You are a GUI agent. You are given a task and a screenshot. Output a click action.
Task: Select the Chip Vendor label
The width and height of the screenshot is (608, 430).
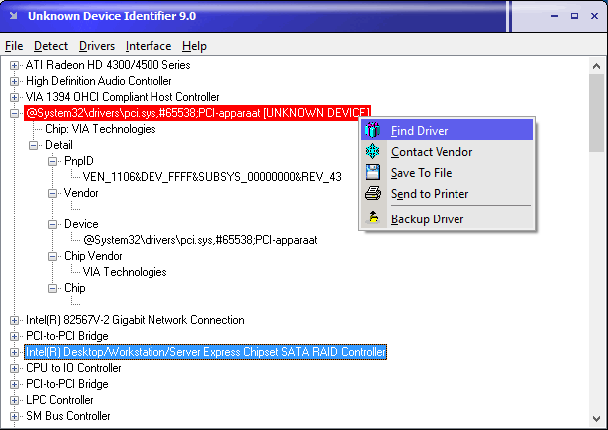(93, 256)
